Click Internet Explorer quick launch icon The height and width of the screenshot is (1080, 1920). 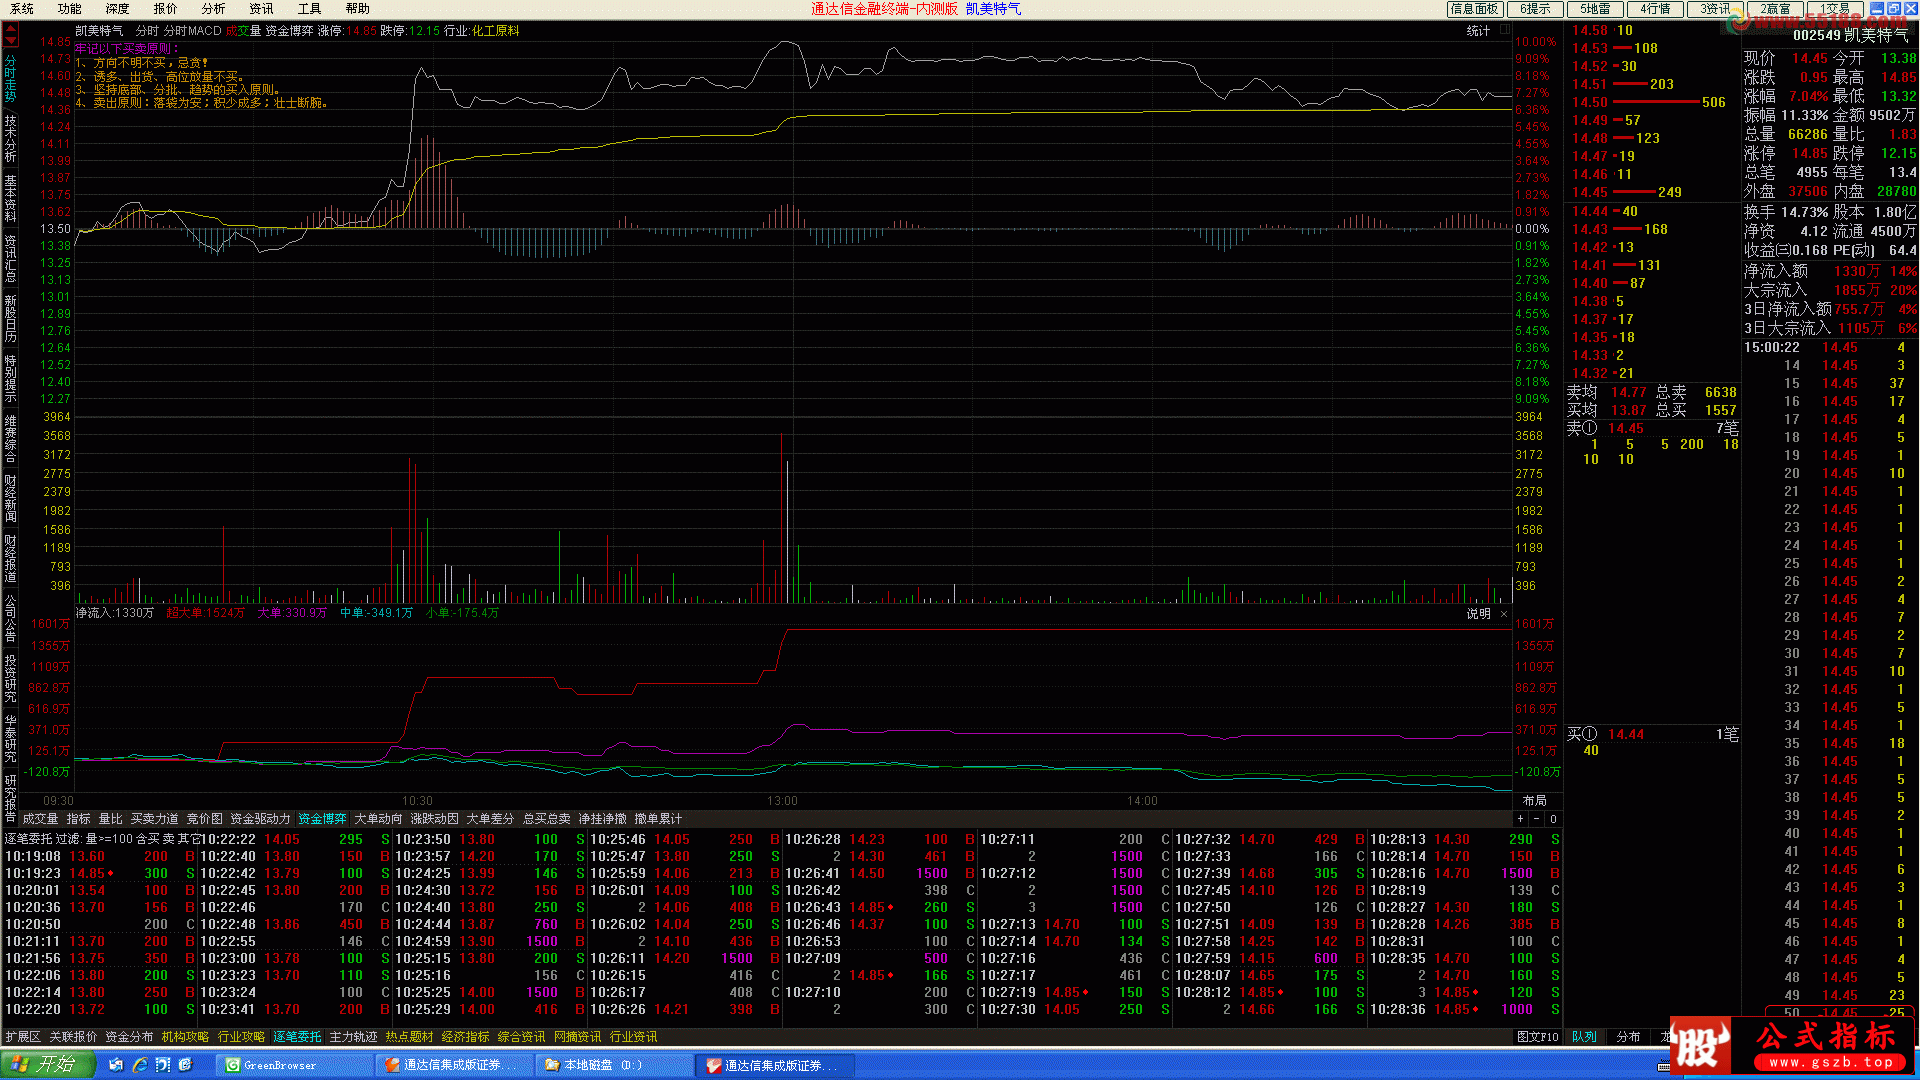[139, 1065]
